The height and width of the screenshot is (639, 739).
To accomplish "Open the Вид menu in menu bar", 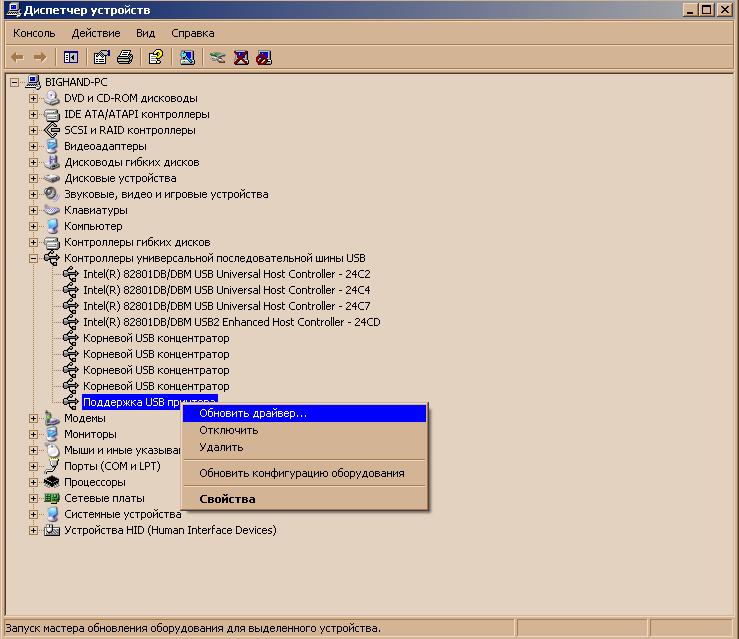I will point(146,33).
